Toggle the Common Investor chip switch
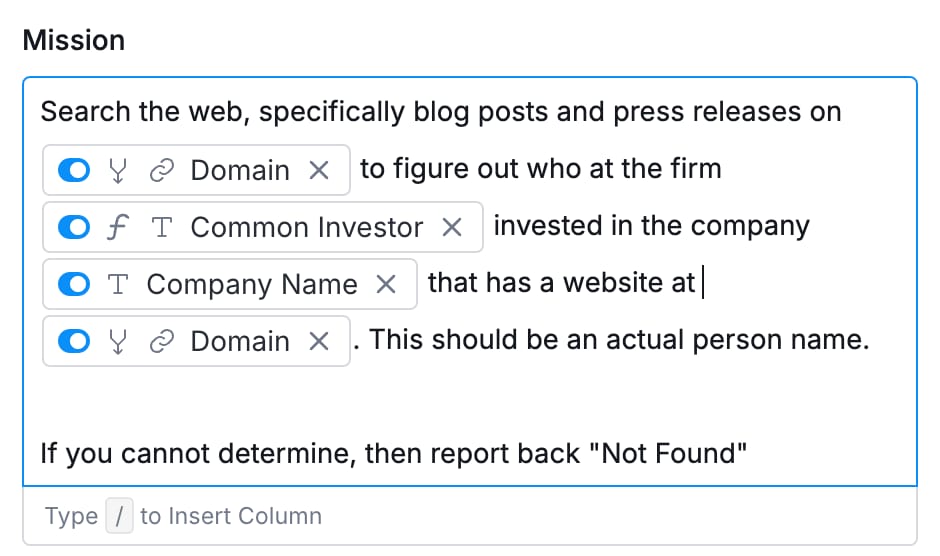Screen dimensions: 940x556 (x=74, y=227)
